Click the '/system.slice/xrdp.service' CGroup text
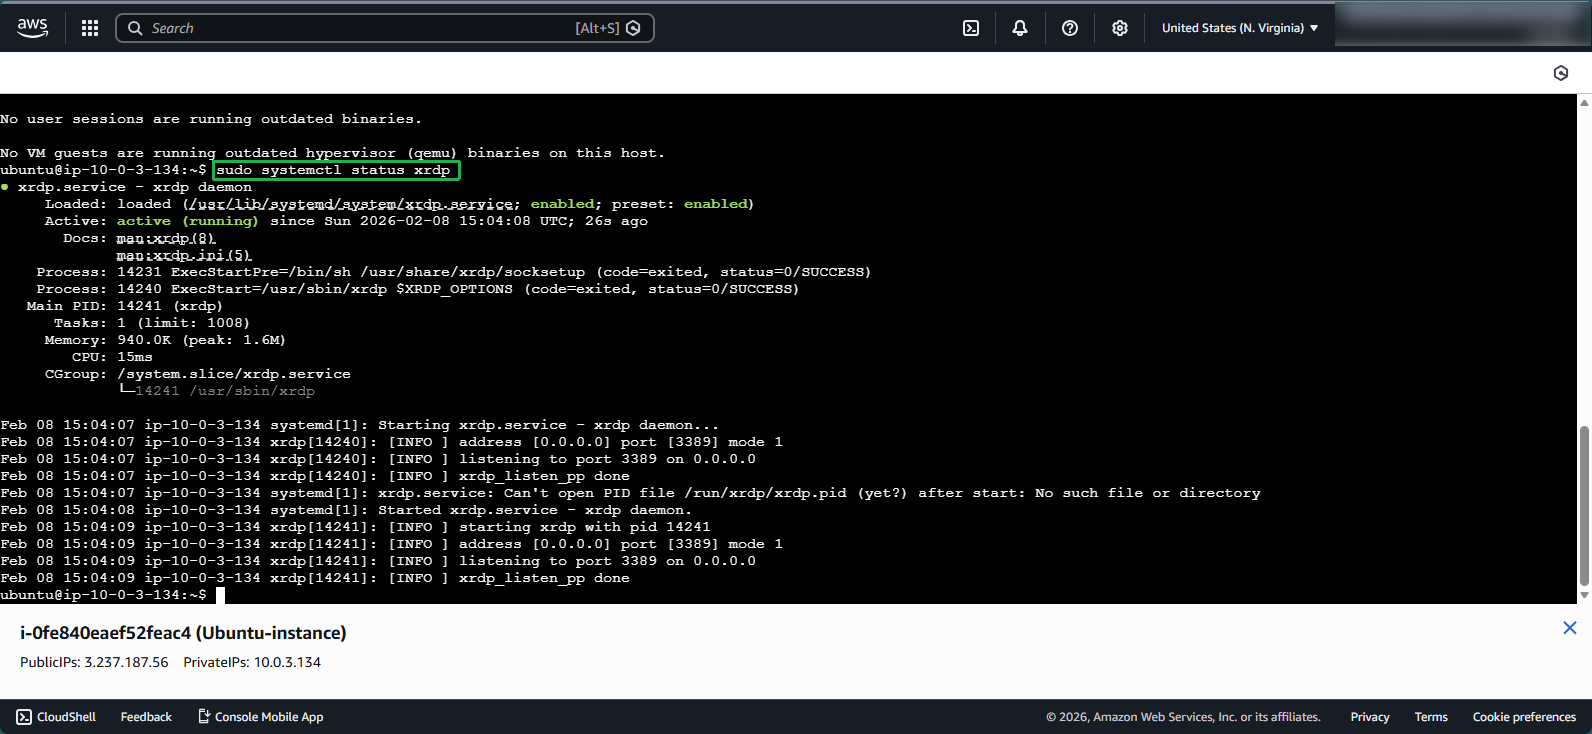This screenshot has height=734, width=1592. click(x=234, y=374)
